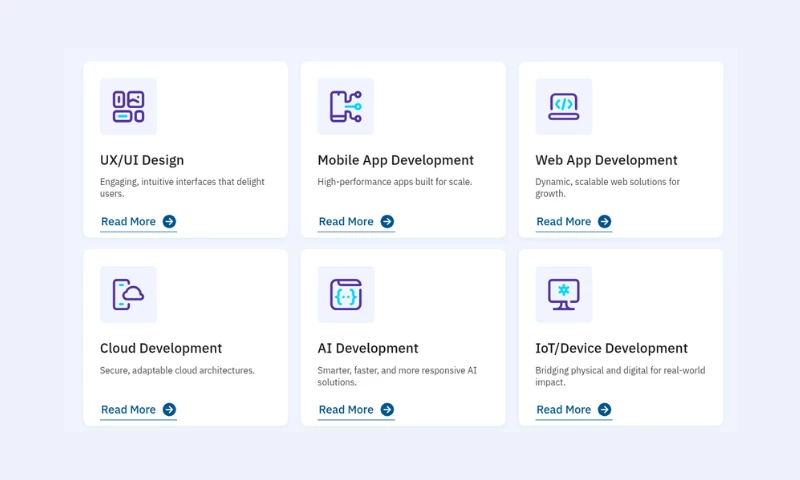Viewport: 800px width, 480px height.
Task: Click the Mobile App Development heading
Action: (395, 160)
